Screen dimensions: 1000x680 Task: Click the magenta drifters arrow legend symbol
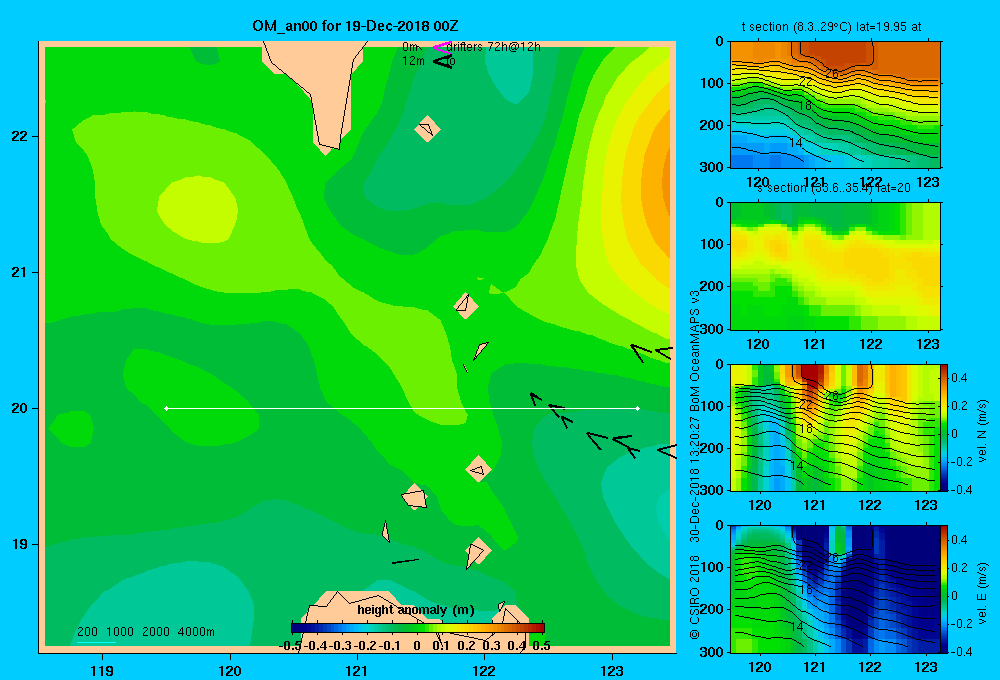click(442, 47)
